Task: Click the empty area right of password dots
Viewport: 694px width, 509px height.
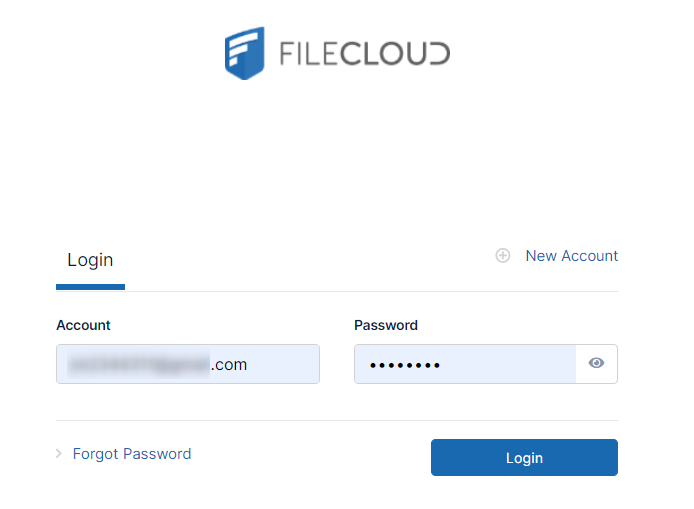Action: [x=510, y=364]
